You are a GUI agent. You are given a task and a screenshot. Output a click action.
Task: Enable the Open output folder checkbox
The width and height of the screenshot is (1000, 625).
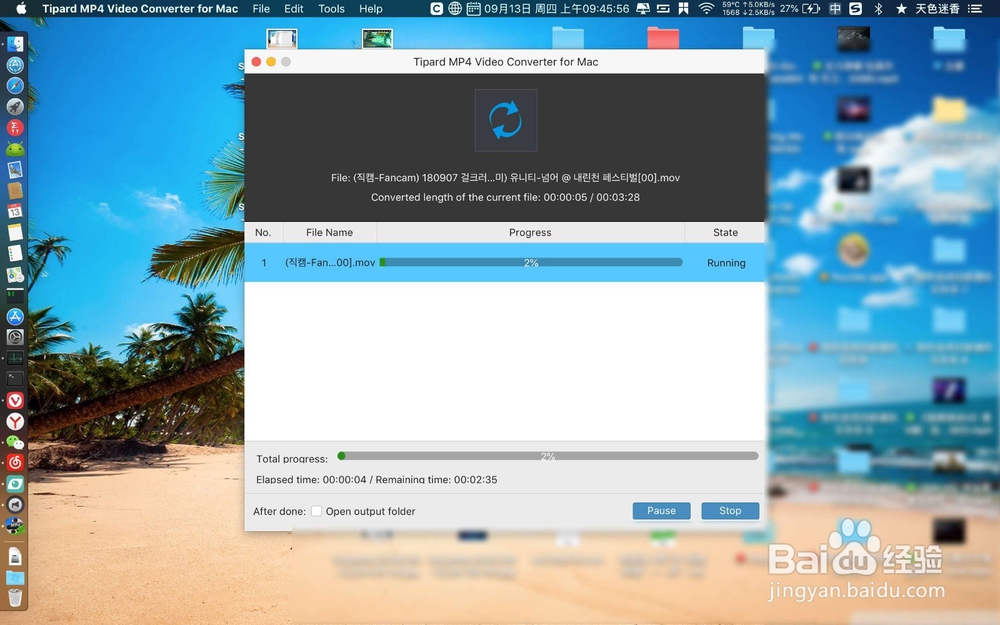(x=316, y=510)
